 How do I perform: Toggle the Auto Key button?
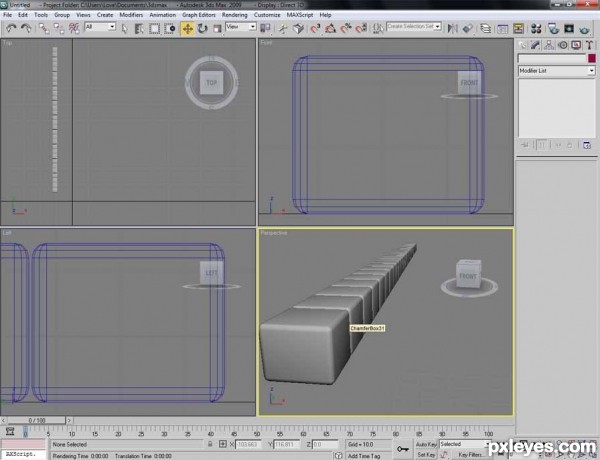[426, 444]
